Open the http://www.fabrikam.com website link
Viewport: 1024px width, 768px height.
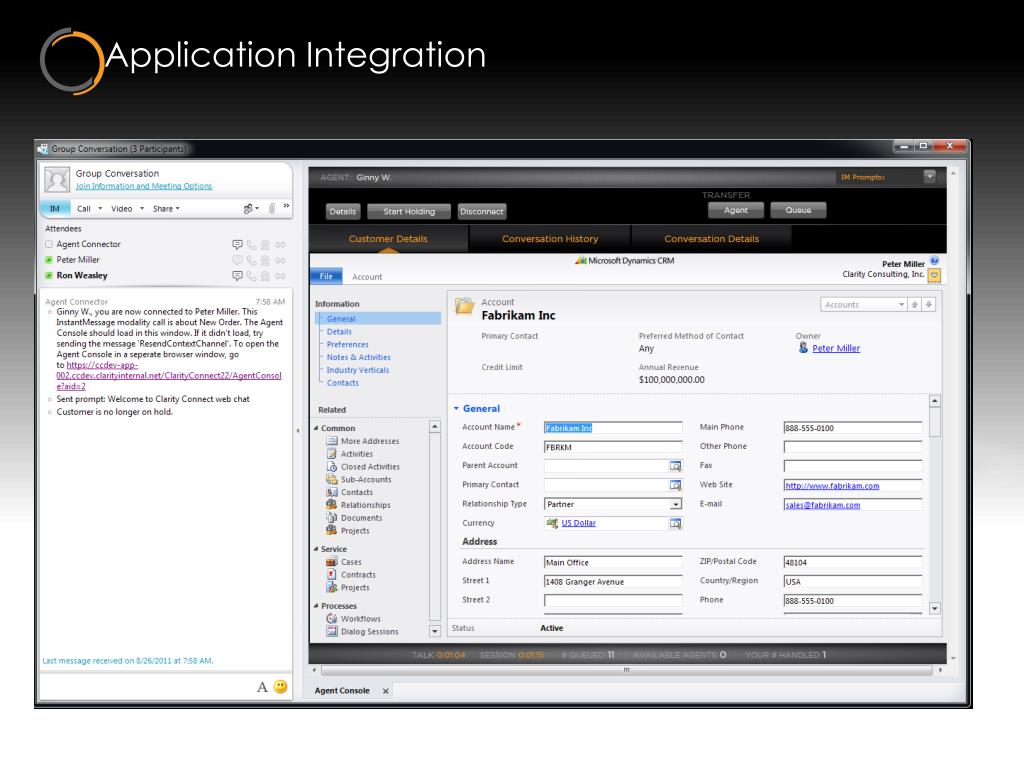832,486
